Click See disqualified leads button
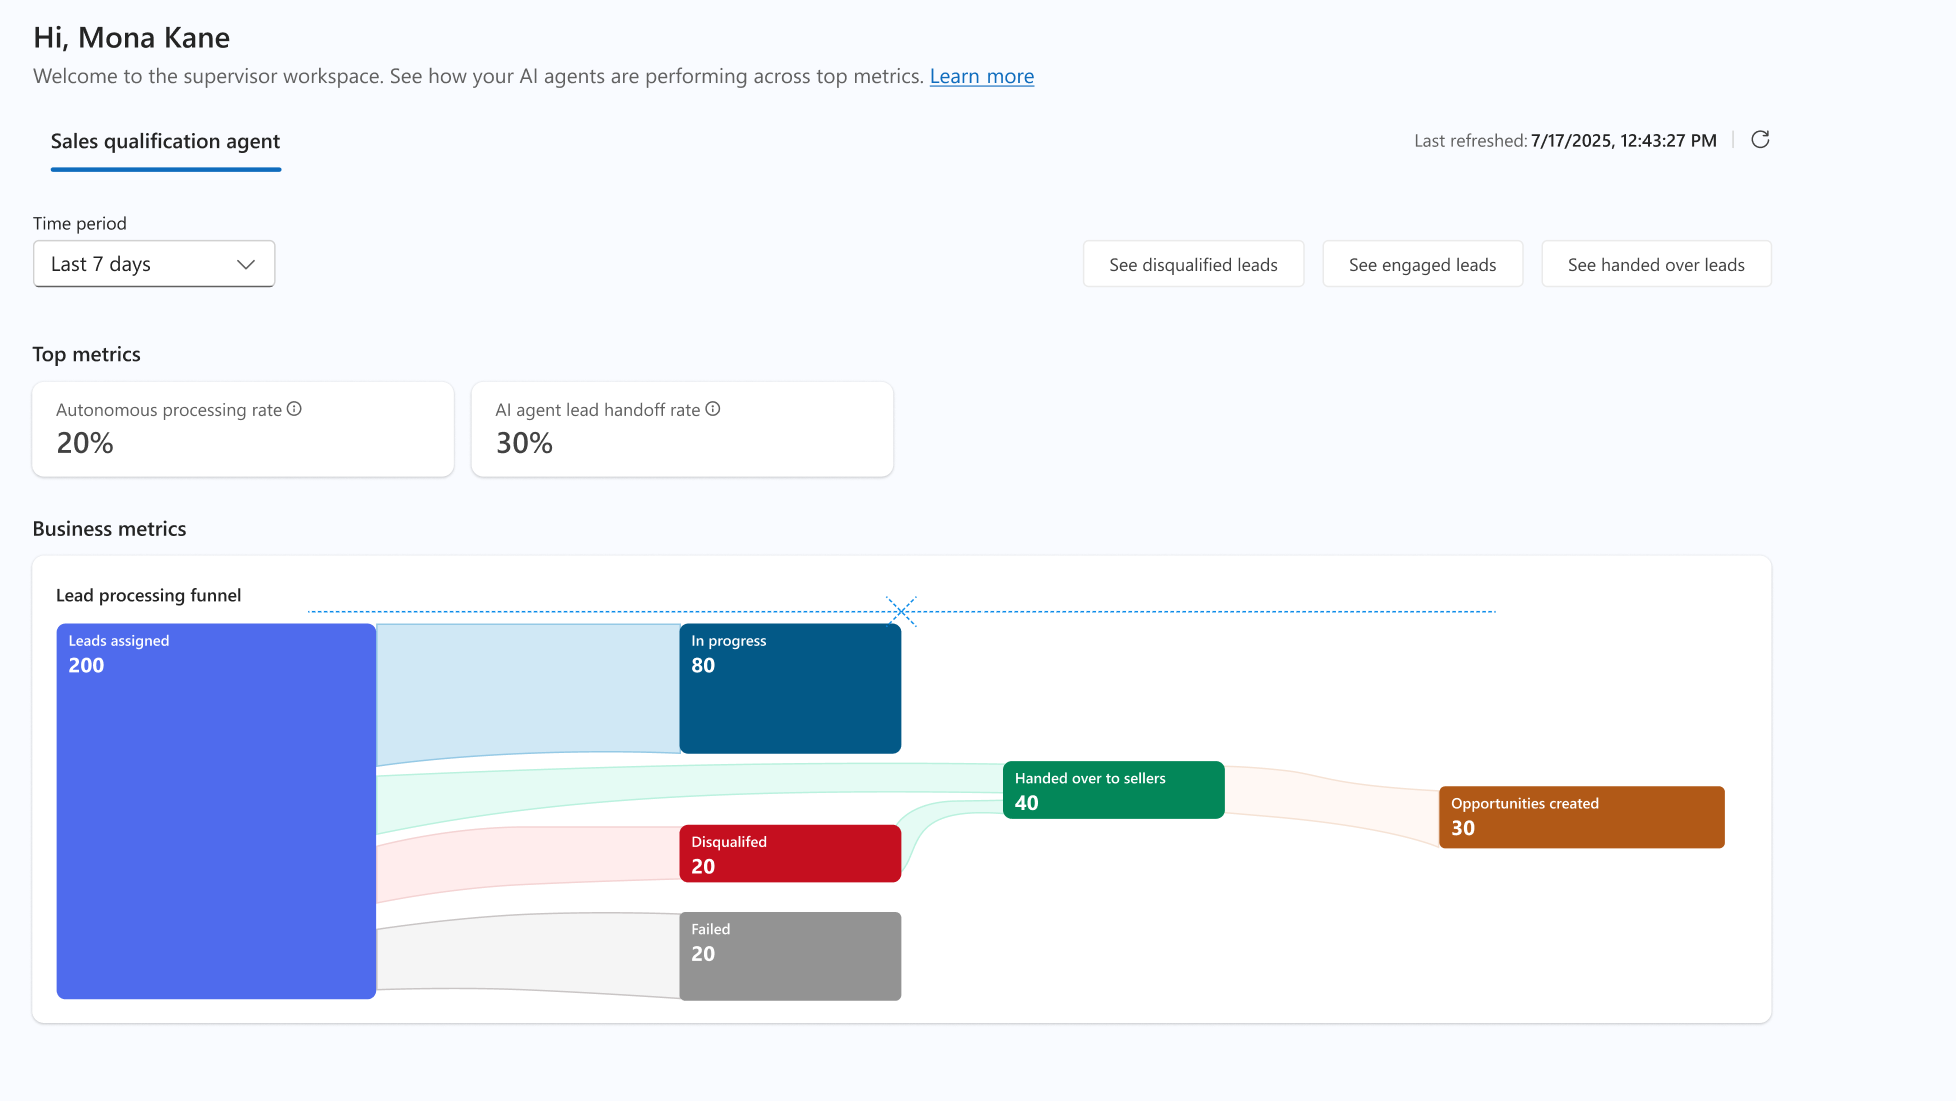 [x=1193, y=264]
